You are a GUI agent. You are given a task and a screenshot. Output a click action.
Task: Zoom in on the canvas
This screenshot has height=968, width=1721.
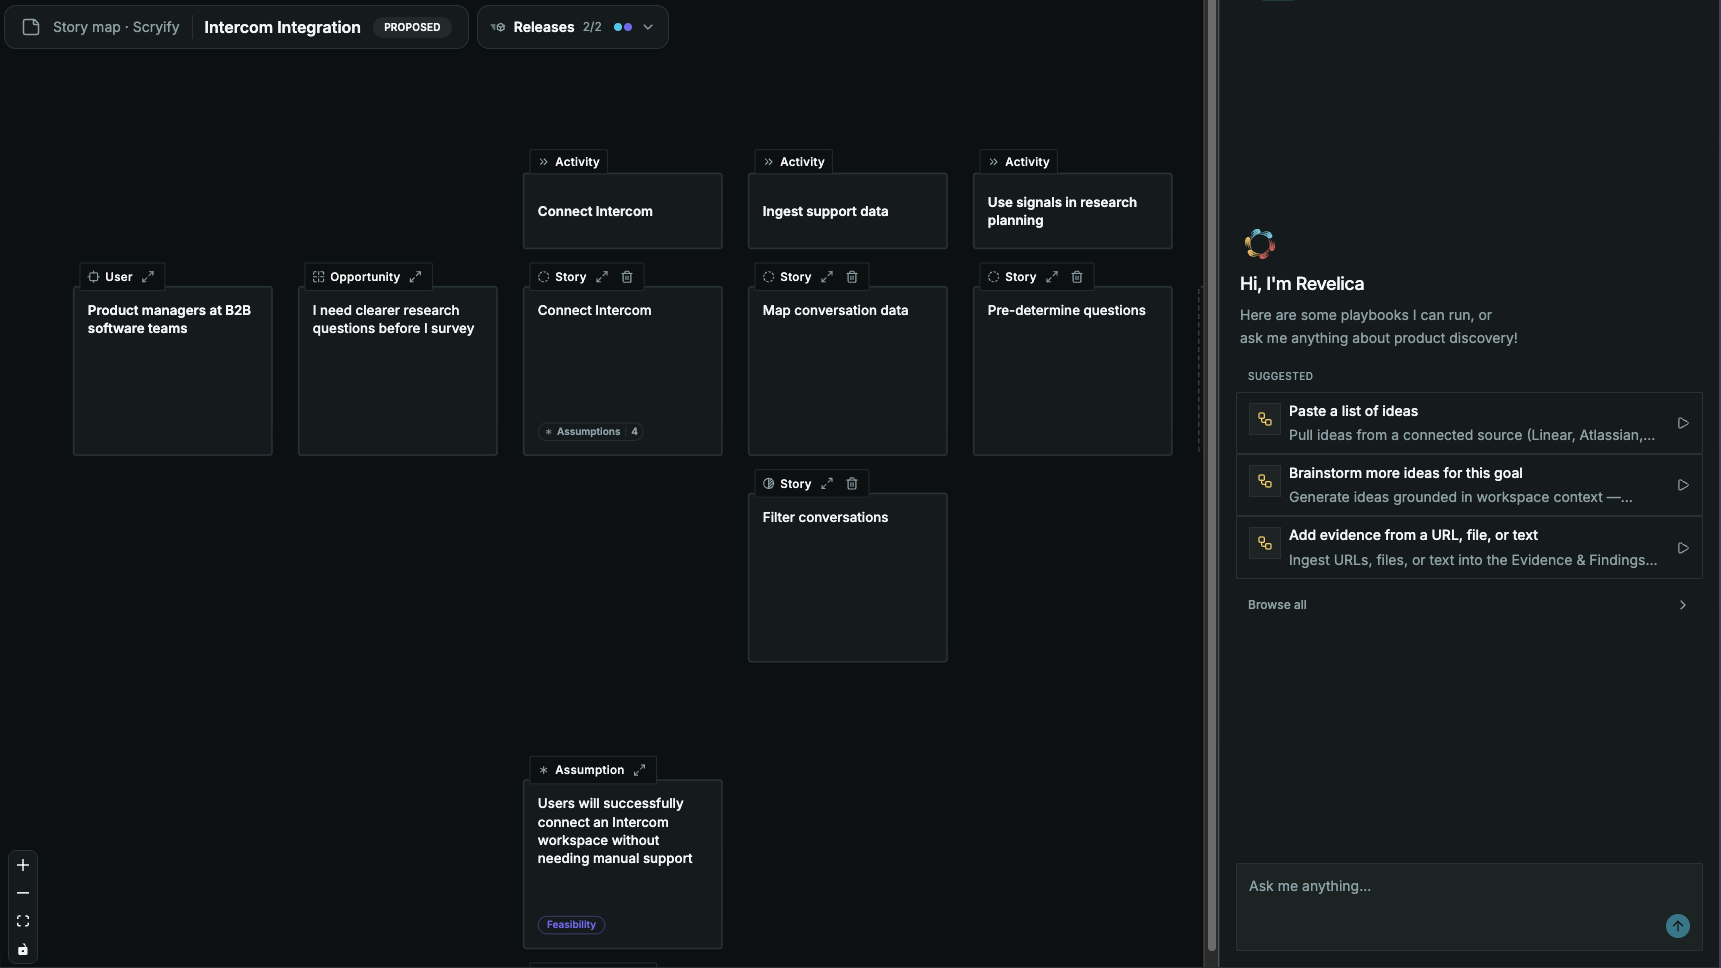tap(23, 865)
